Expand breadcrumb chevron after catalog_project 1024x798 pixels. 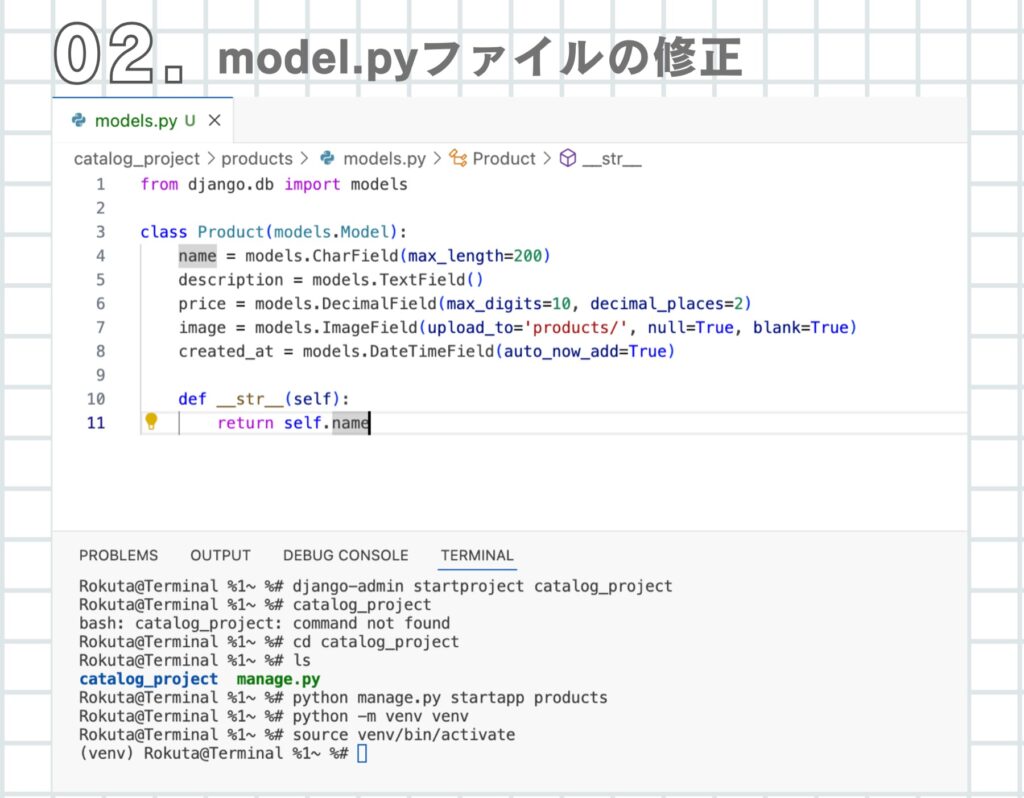(x=210, y=159)
